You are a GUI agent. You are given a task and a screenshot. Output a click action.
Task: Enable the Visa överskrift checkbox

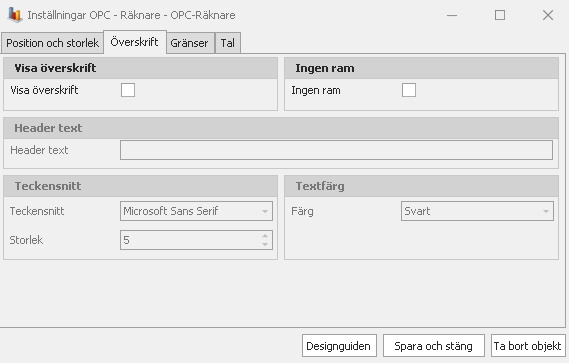[128, 90]
